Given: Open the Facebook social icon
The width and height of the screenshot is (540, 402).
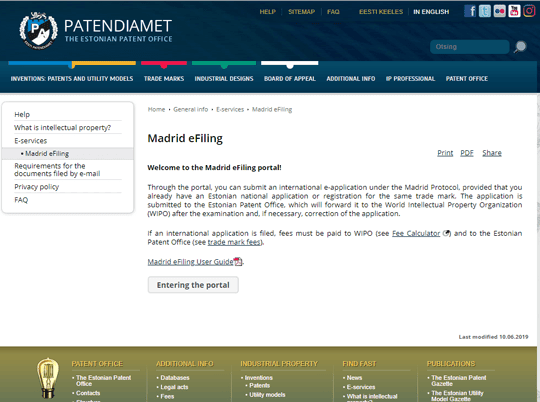Looking at the screenshot, I should coord(470,11).
